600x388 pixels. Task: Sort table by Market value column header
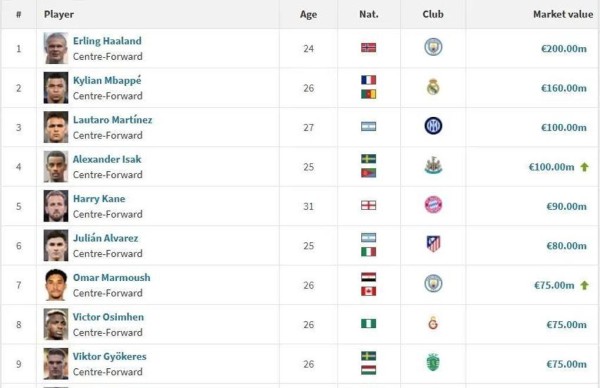pyautogui.click(x=563, y=14)
